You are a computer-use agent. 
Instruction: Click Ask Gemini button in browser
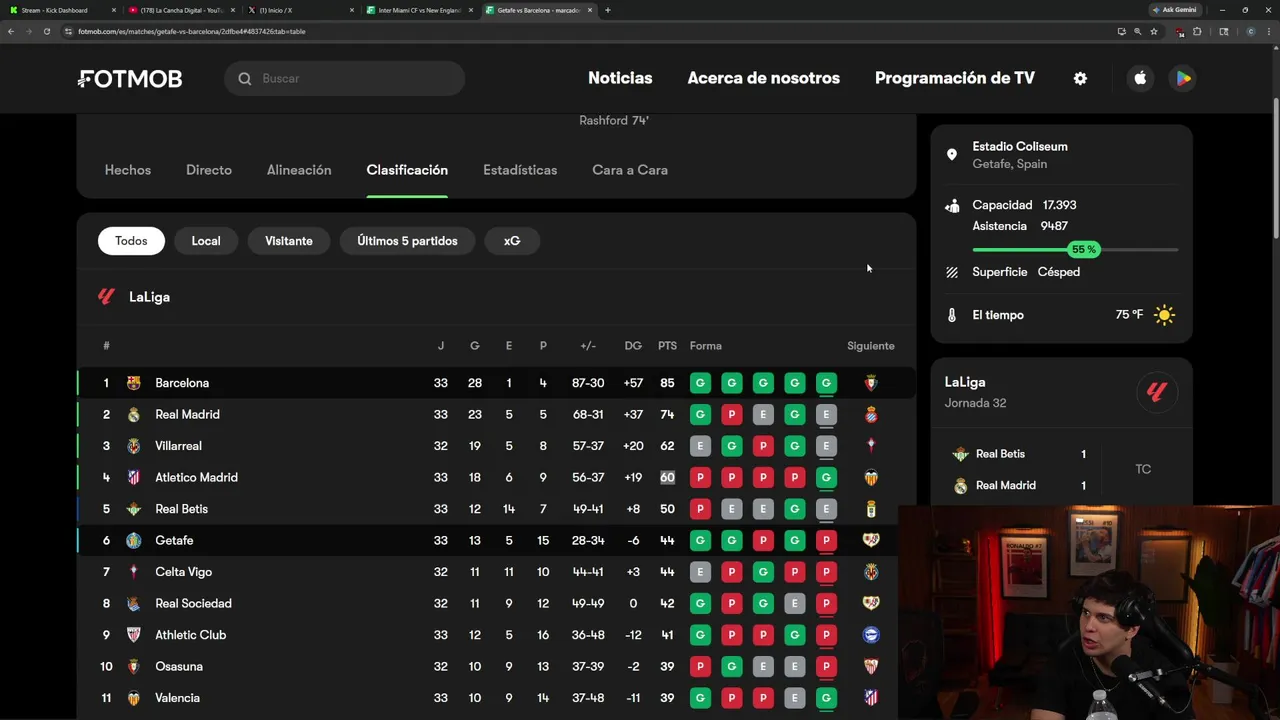[x=1175, y=10]
